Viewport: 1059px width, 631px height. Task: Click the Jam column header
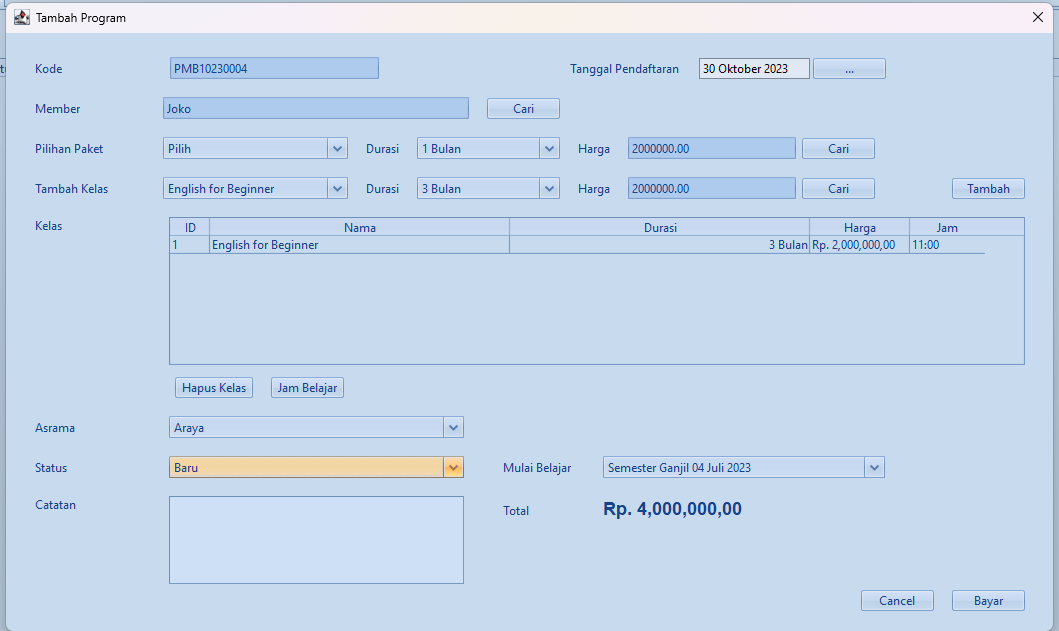pos(947,227)
